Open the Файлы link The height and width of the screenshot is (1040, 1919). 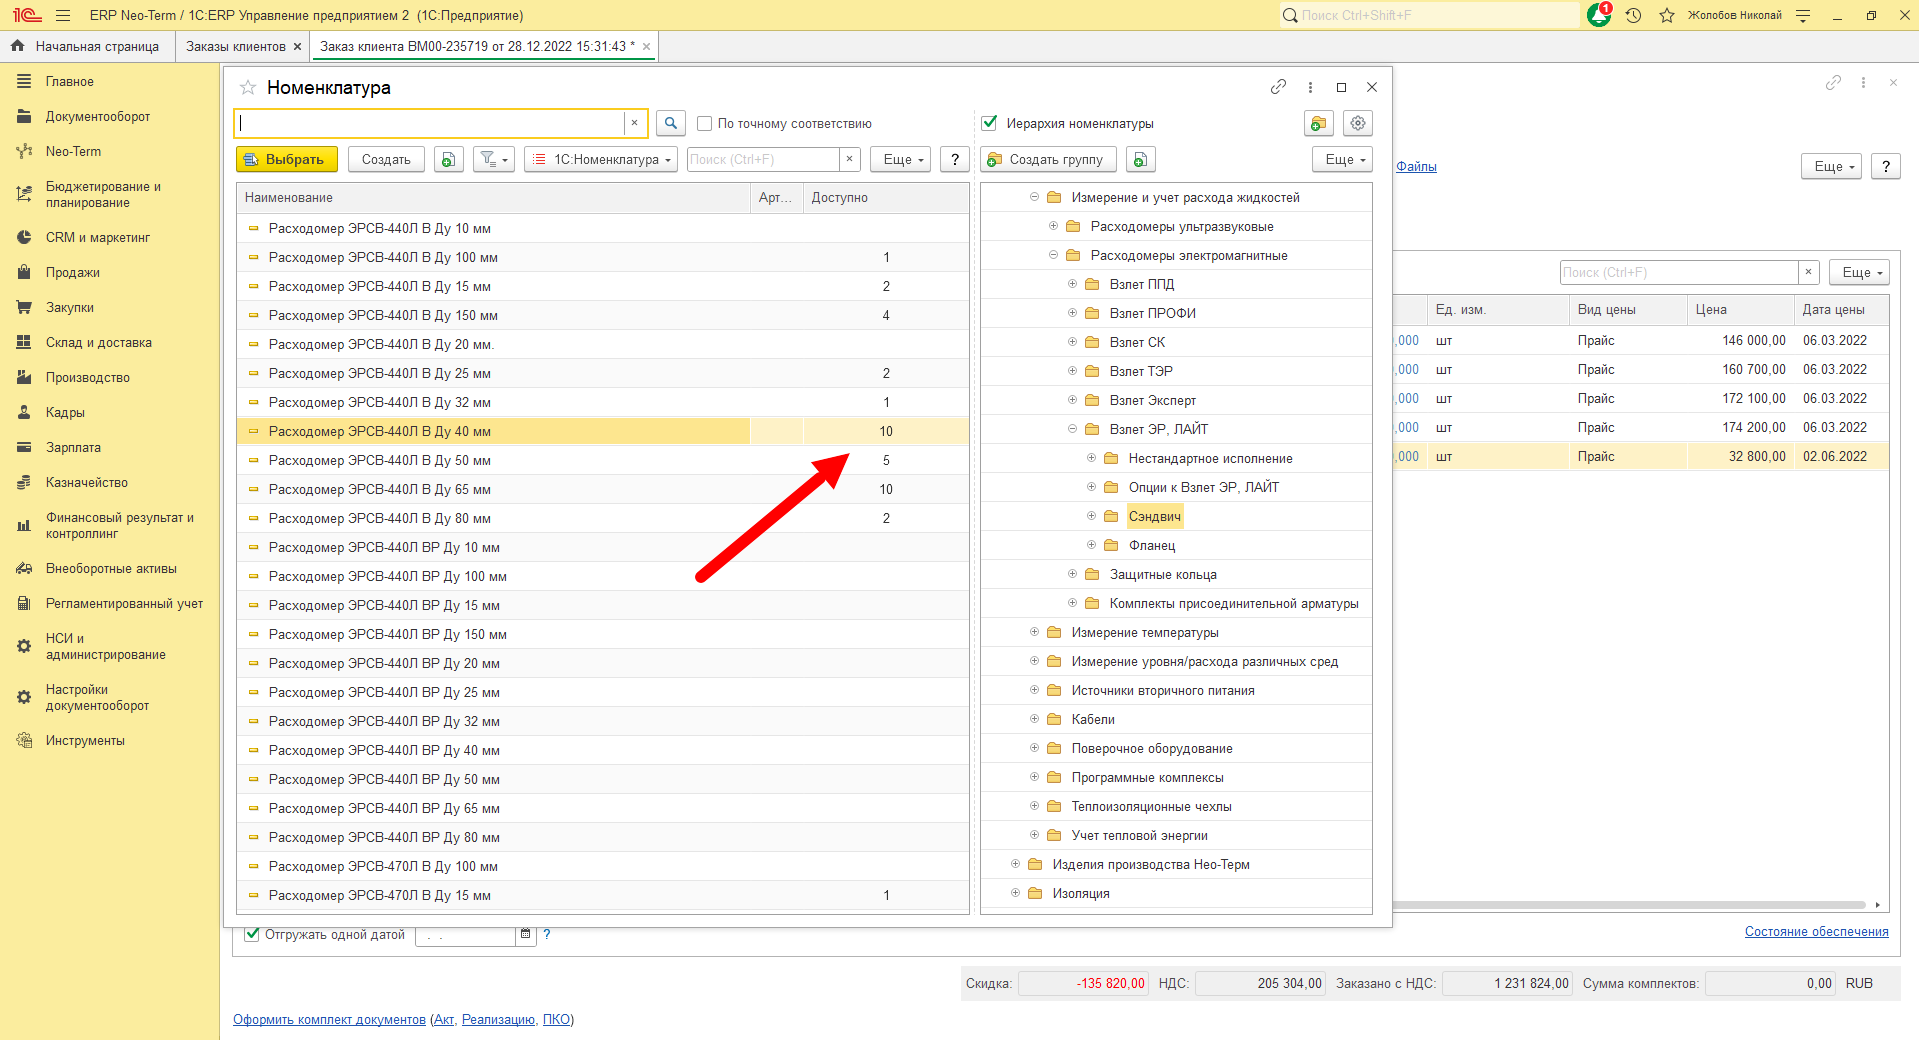pos(1416,166)
